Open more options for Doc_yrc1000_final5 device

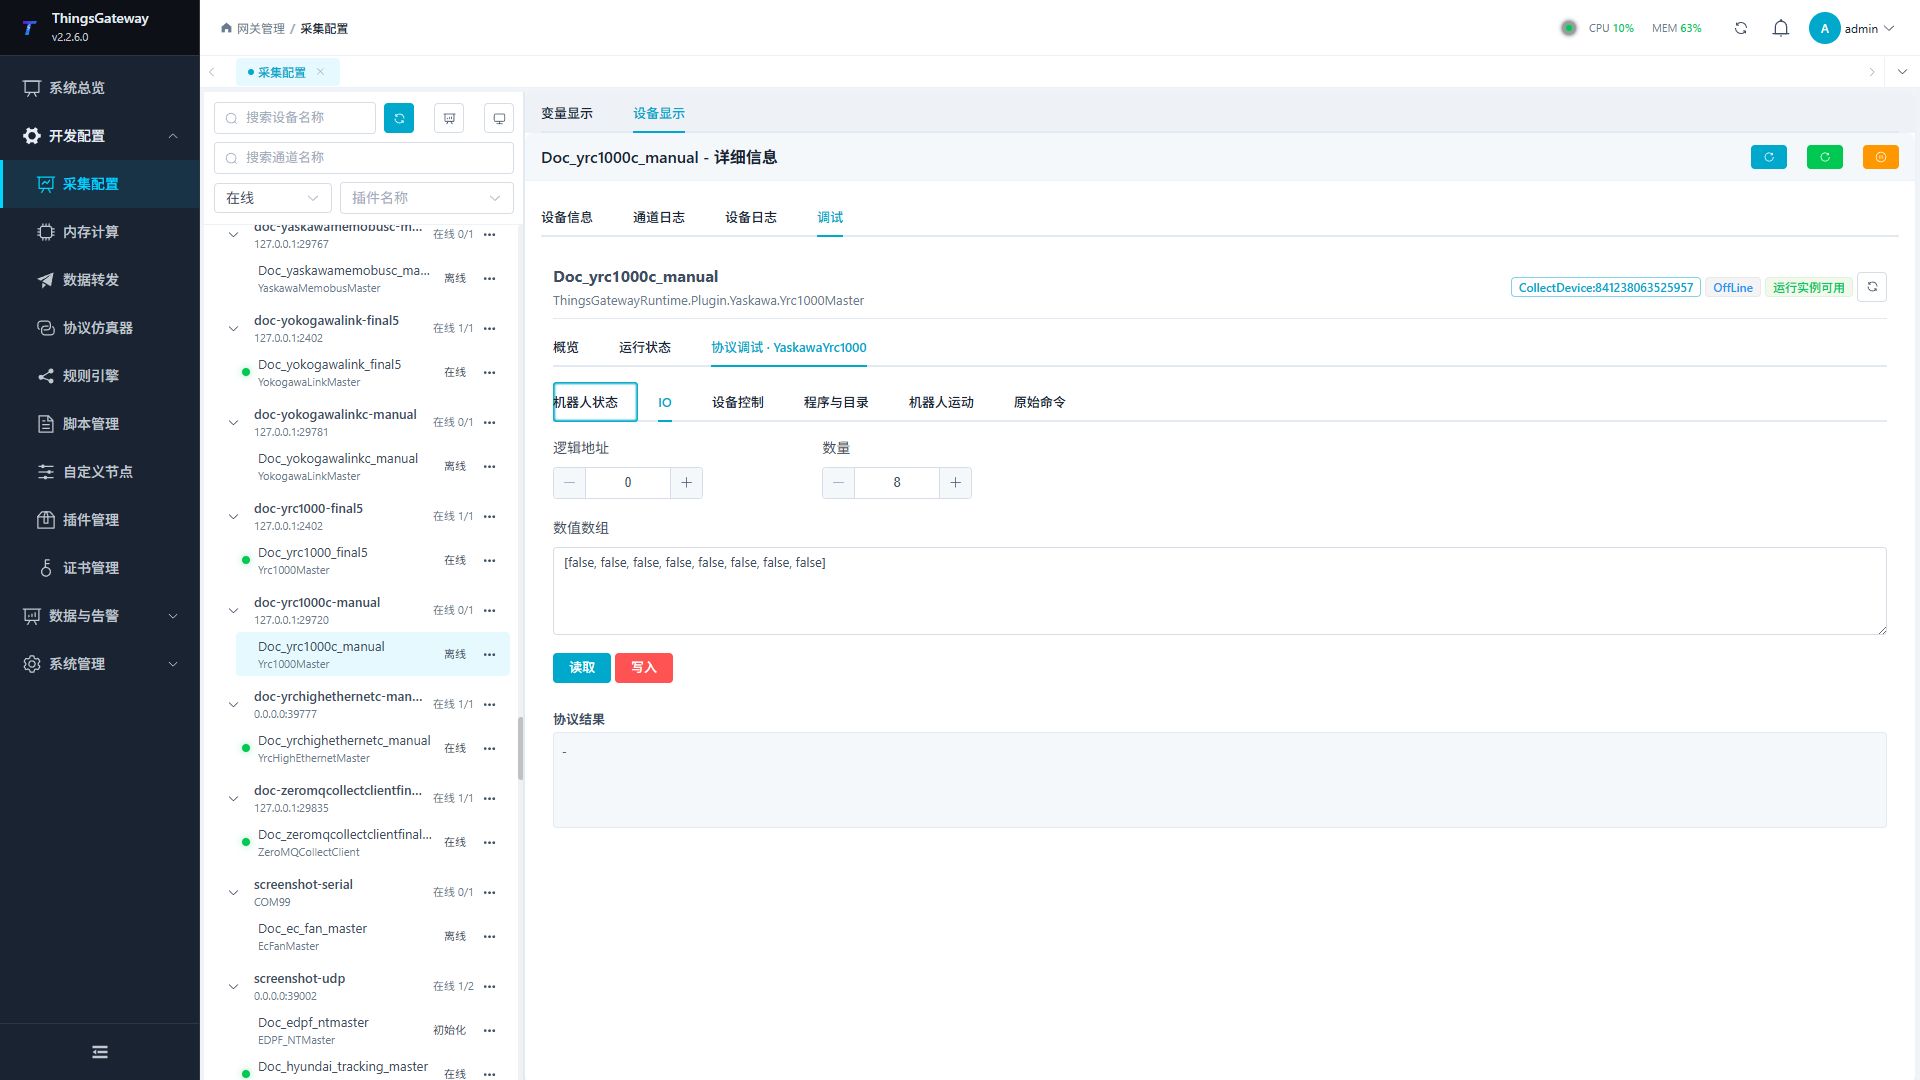coord(489,560)
